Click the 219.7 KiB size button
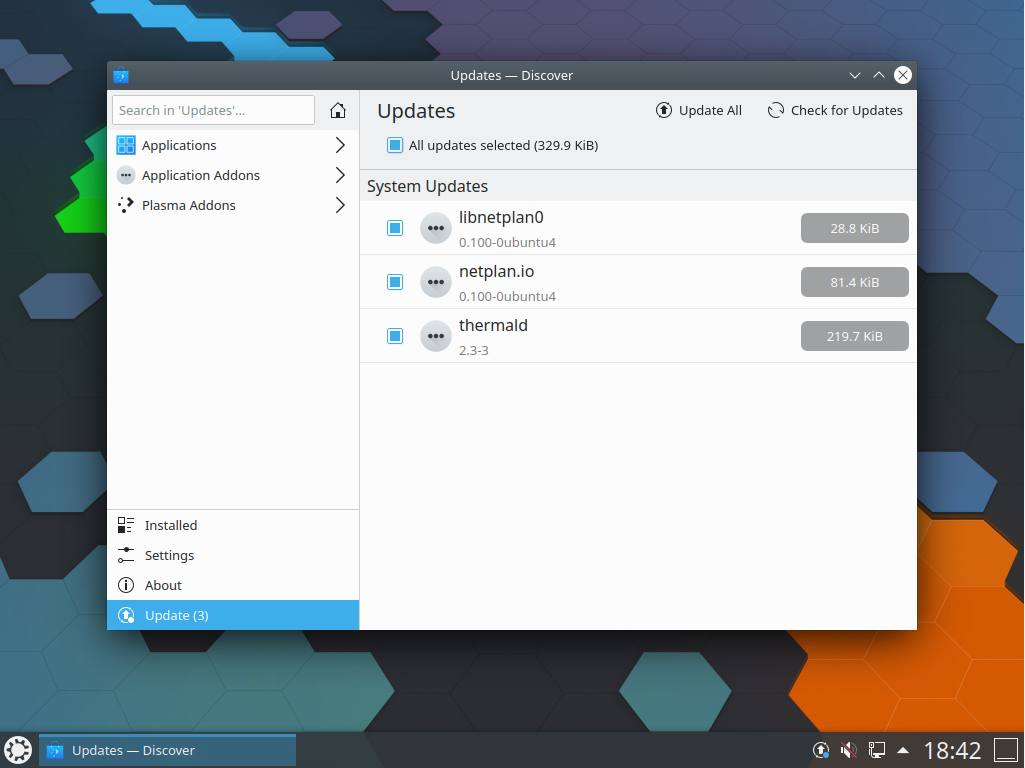 coord(854,336)
